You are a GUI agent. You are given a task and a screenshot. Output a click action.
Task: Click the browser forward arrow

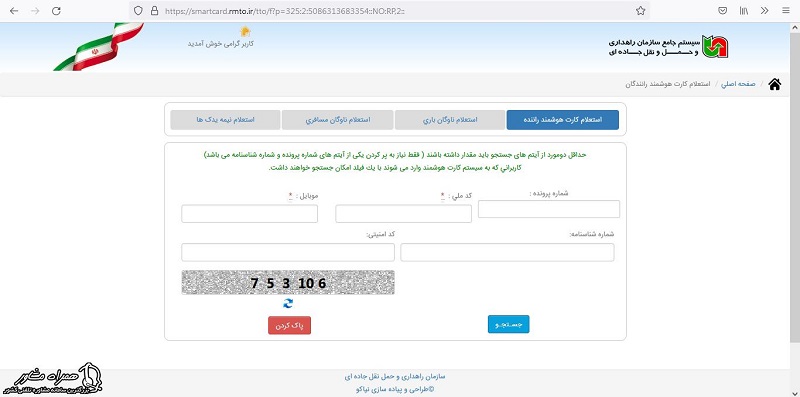(x=35, y=11)
